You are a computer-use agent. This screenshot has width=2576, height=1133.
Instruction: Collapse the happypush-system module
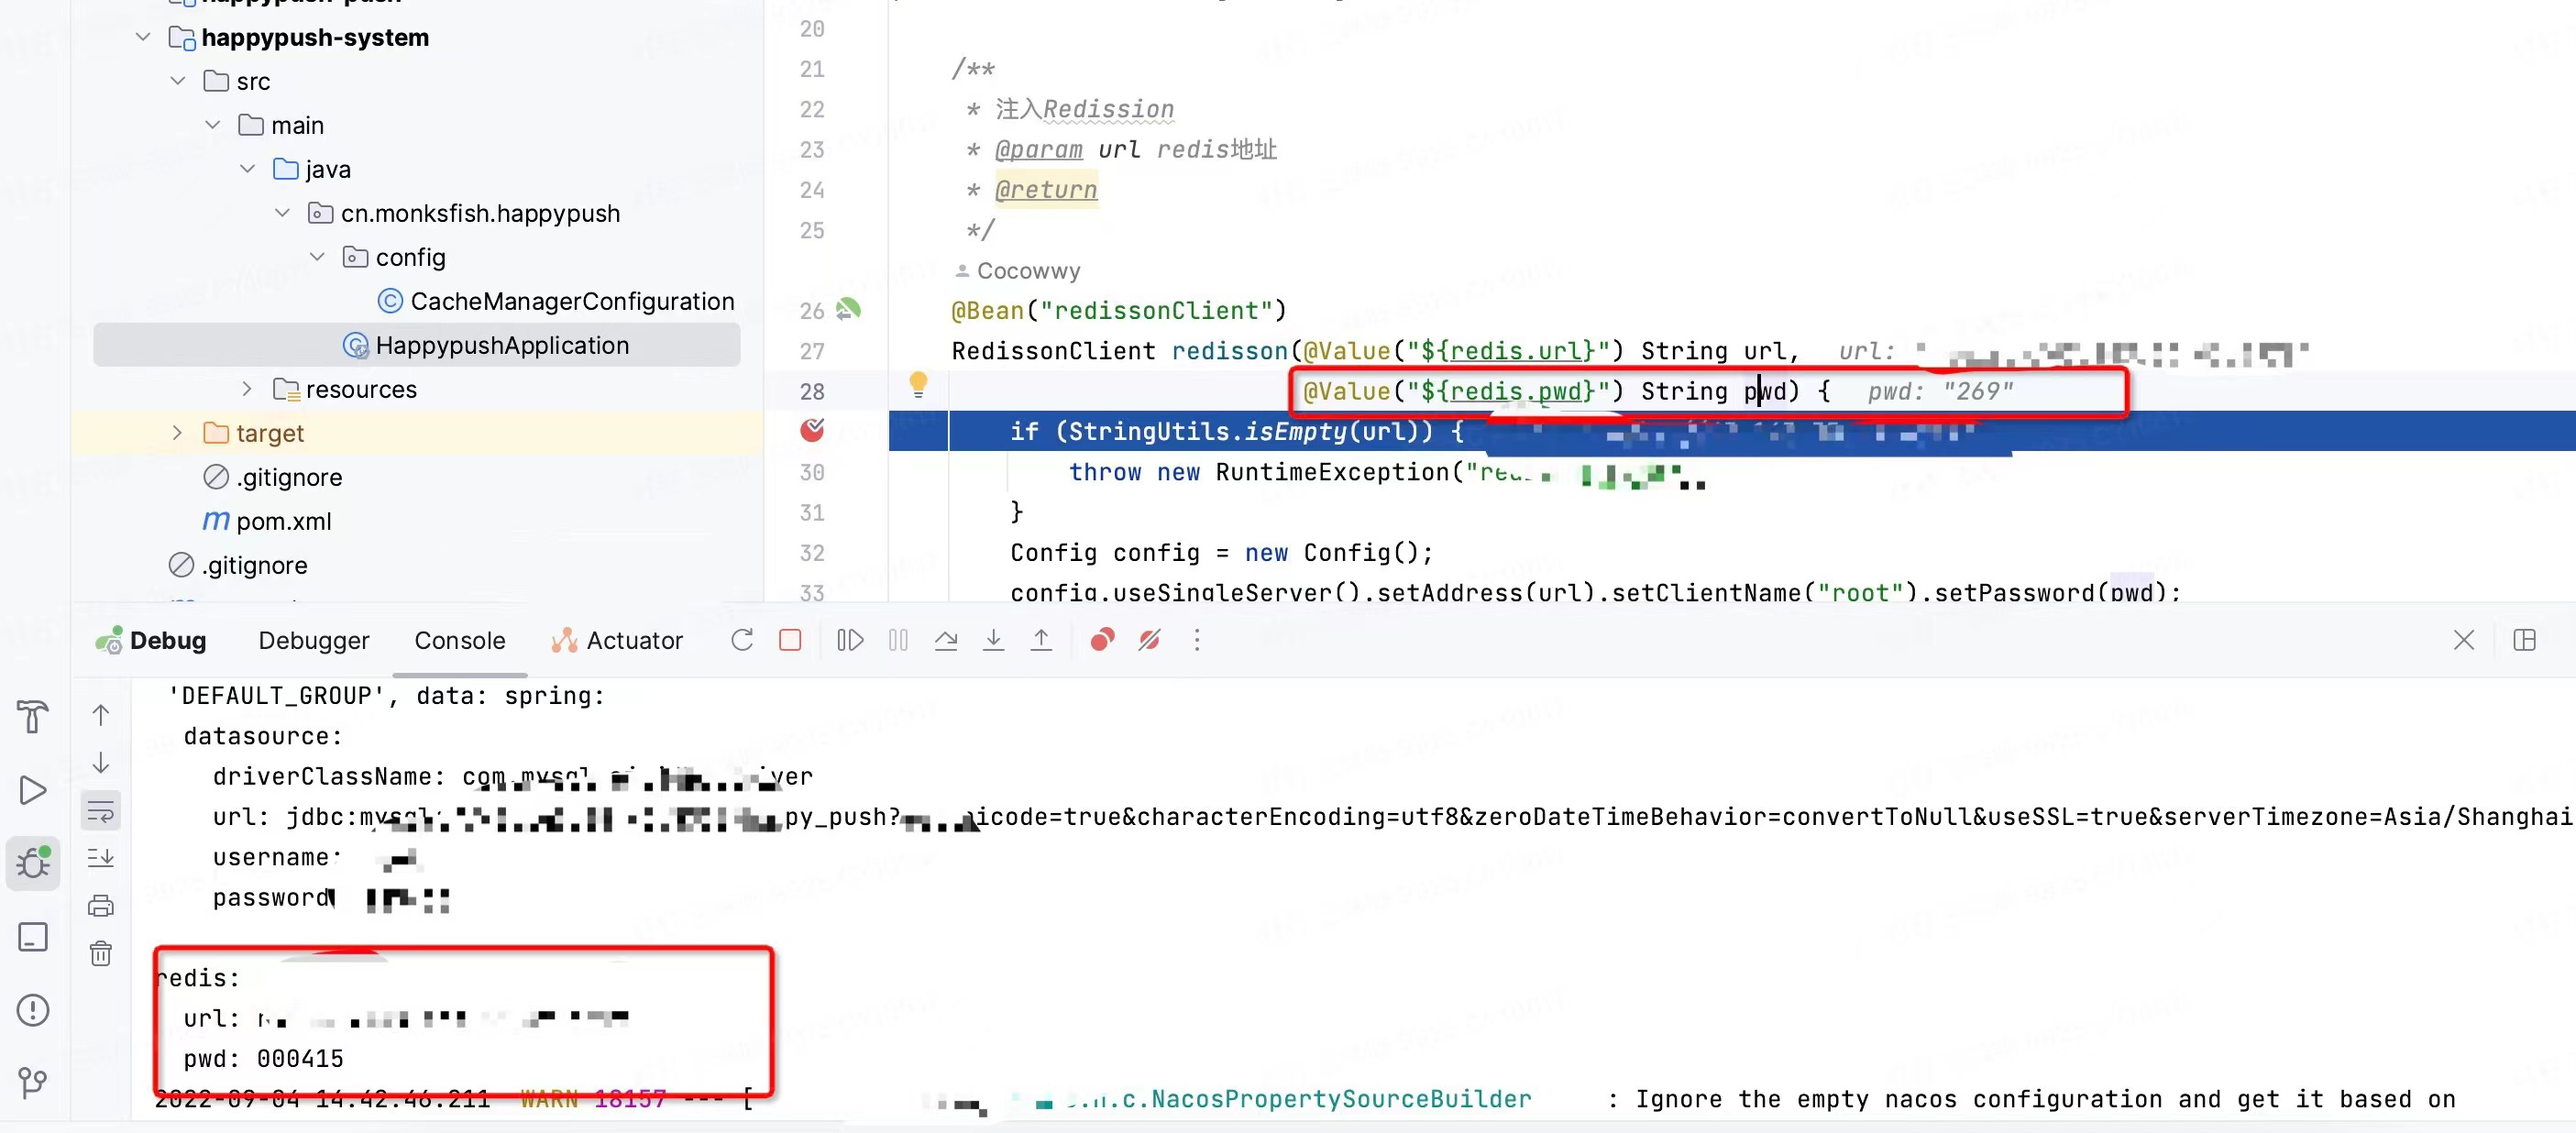[x=142, y=37]
